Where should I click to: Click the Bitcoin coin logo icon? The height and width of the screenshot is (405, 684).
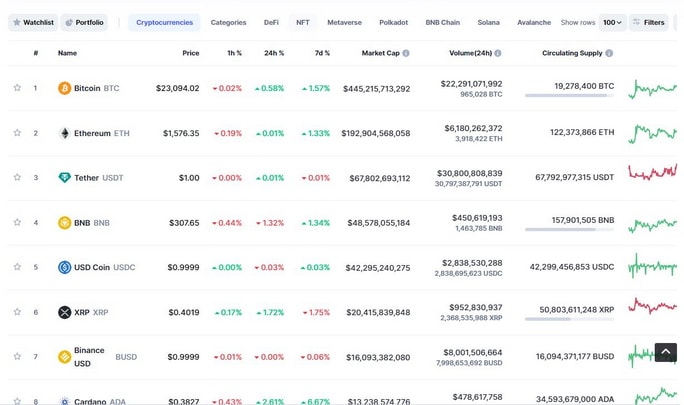tap(65, 88)
